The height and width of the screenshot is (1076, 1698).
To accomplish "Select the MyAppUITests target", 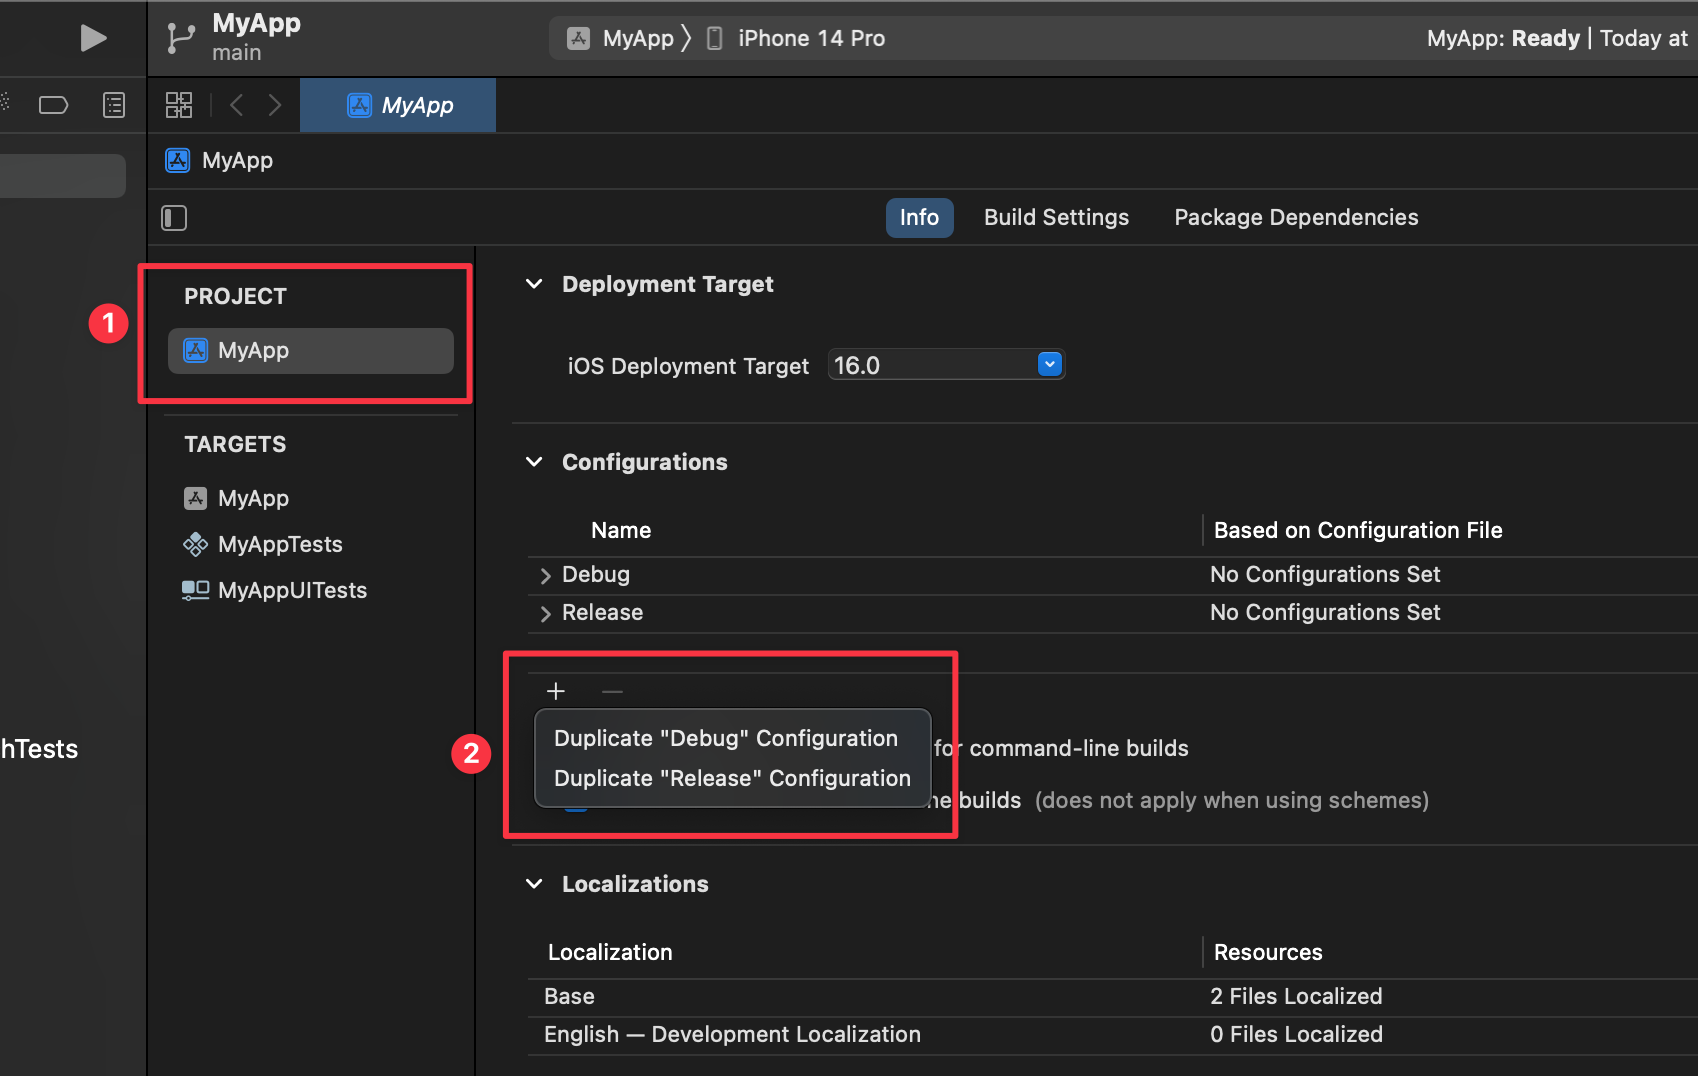I will 292,590.
